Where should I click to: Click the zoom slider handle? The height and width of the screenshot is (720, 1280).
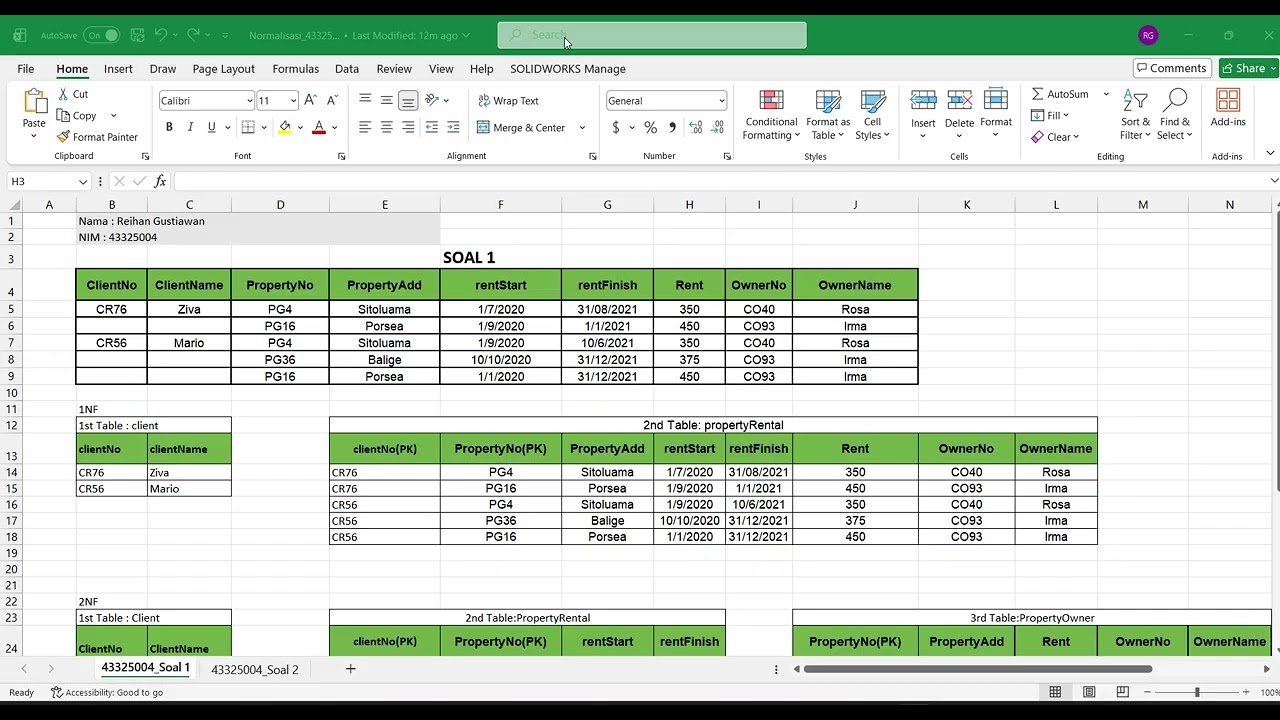click(1197, 692)
